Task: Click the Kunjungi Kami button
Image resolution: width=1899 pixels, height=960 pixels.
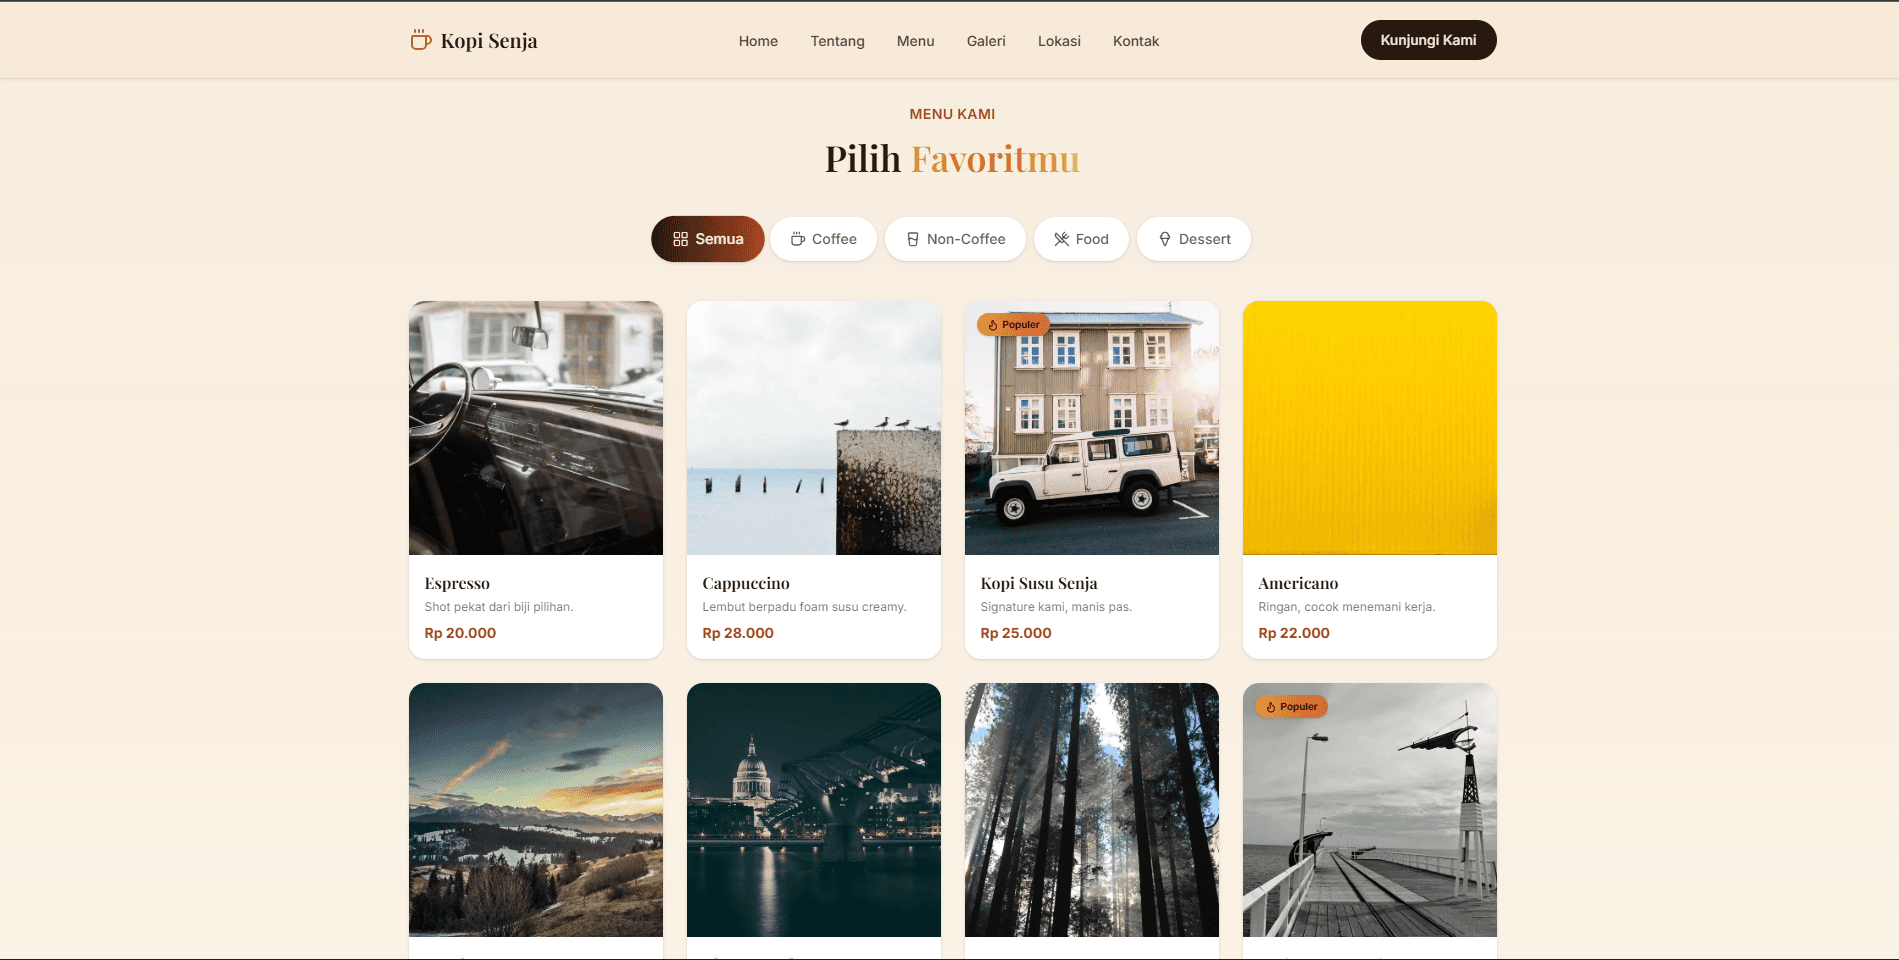Action: coord(1428,40)
